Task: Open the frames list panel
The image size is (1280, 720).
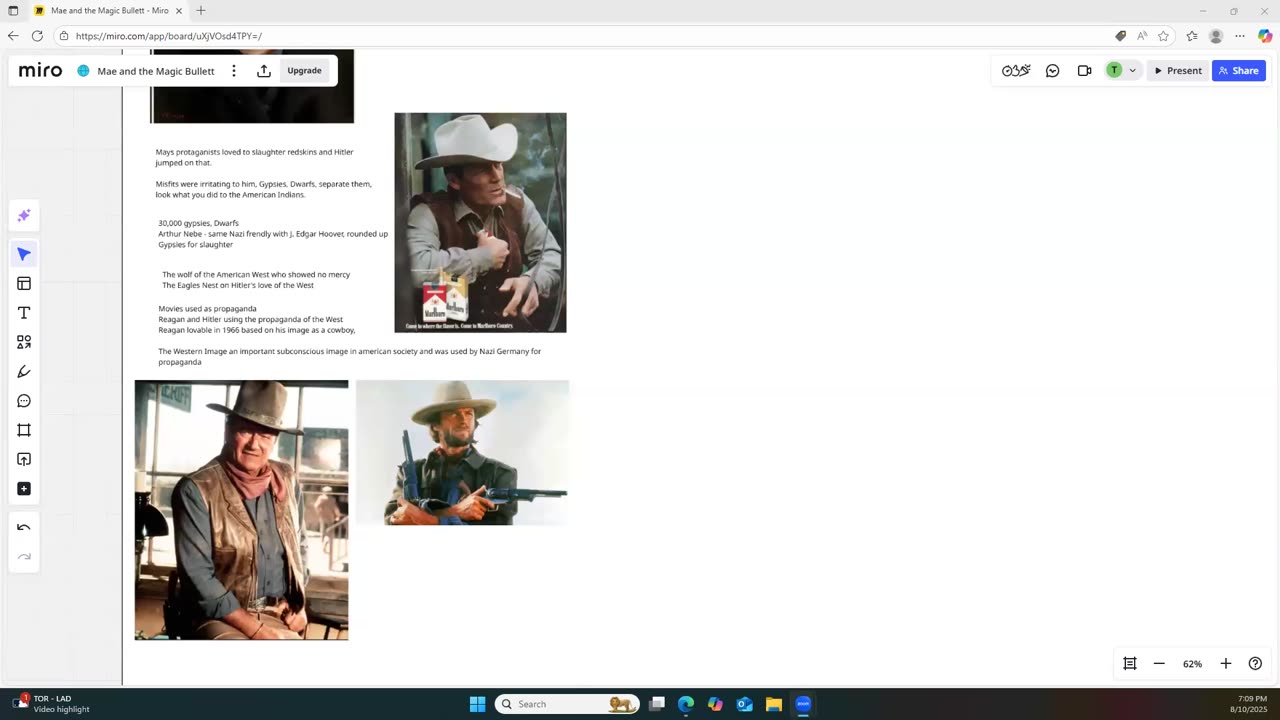Action: coord(1130,664)
